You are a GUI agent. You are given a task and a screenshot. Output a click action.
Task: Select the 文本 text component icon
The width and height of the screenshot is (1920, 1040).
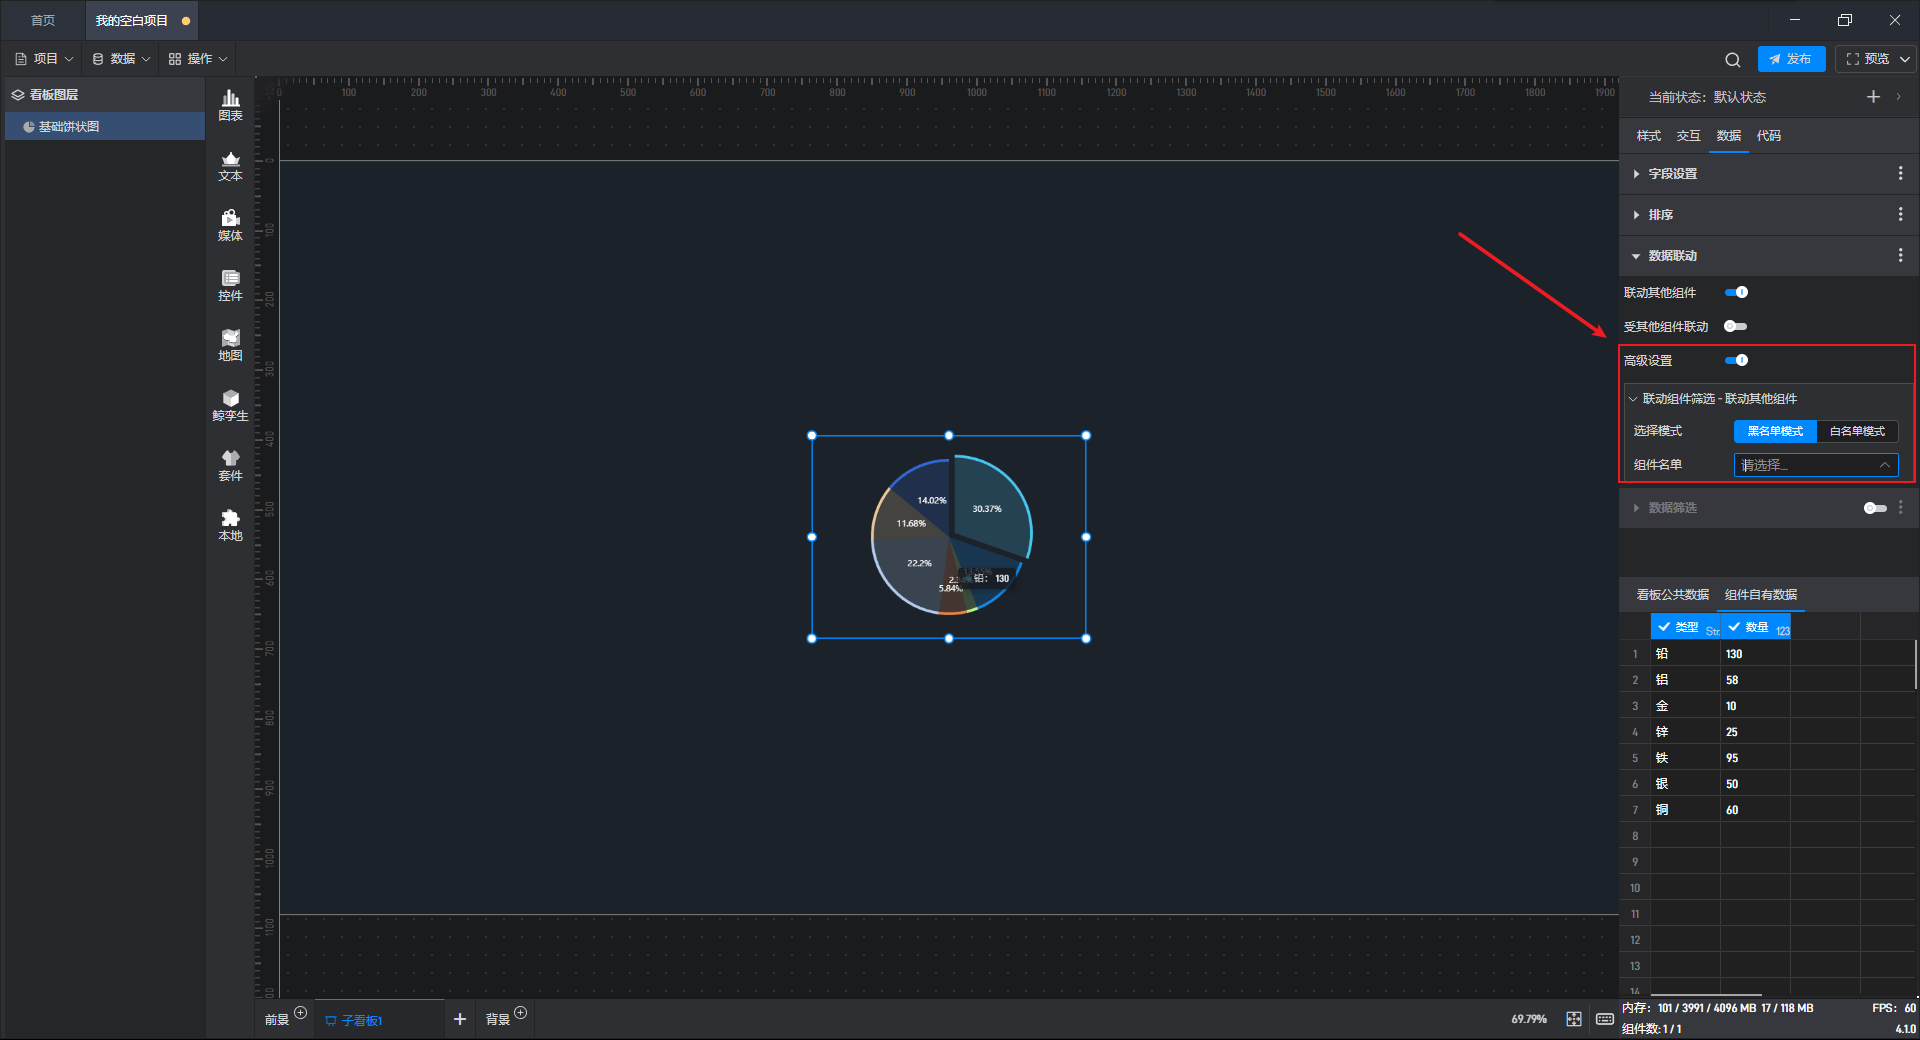pos(230,165)
